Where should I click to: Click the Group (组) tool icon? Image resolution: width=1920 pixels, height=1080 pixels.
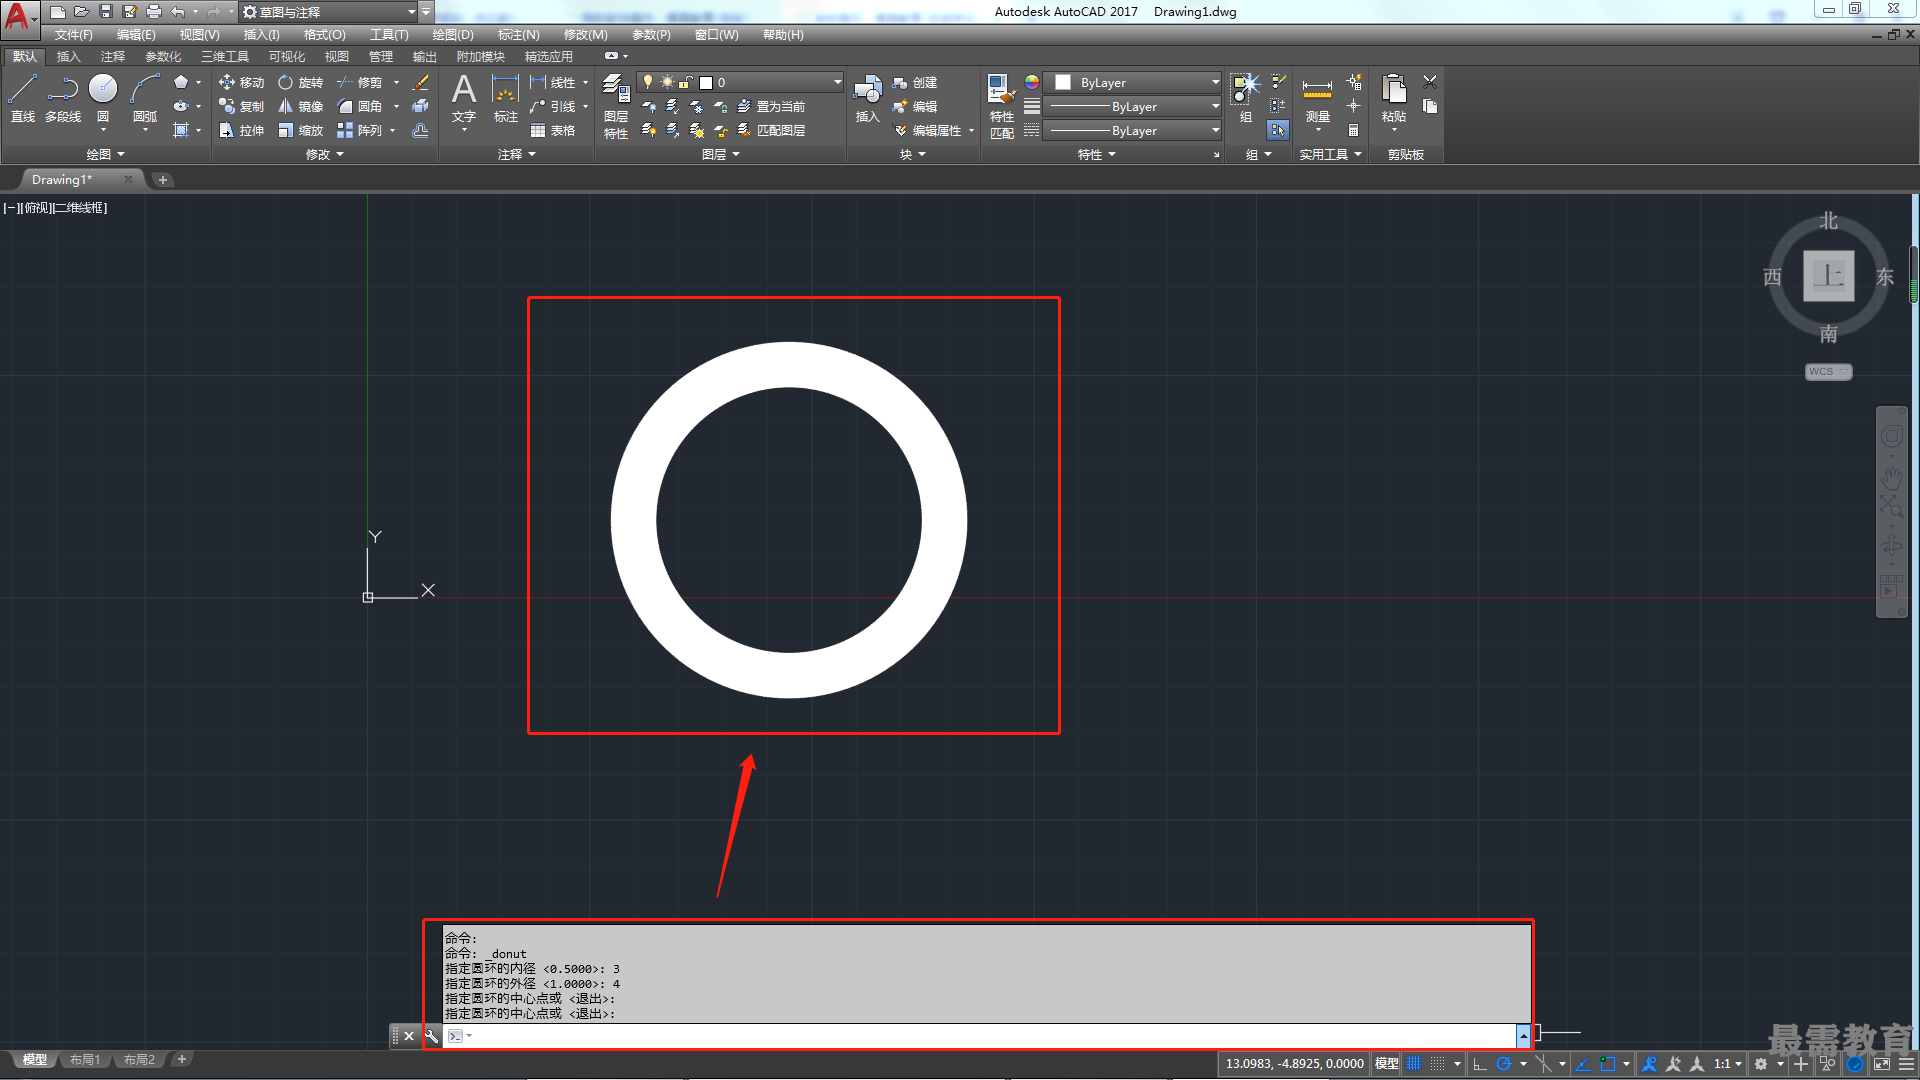[x=1246, y=98]
